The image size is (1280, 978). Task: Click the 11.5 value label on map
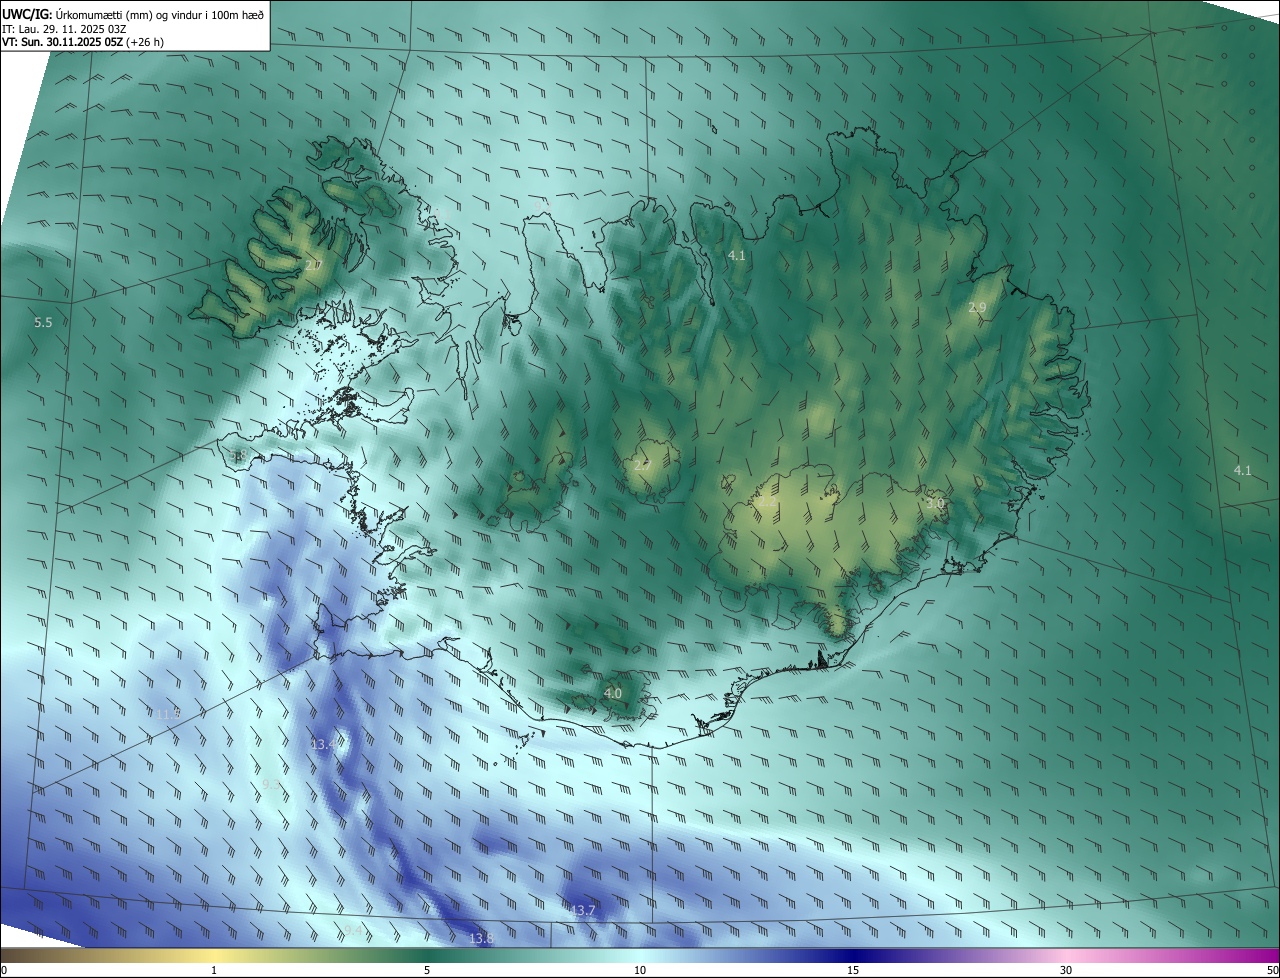pyautogui.click(x=168, y=713)
